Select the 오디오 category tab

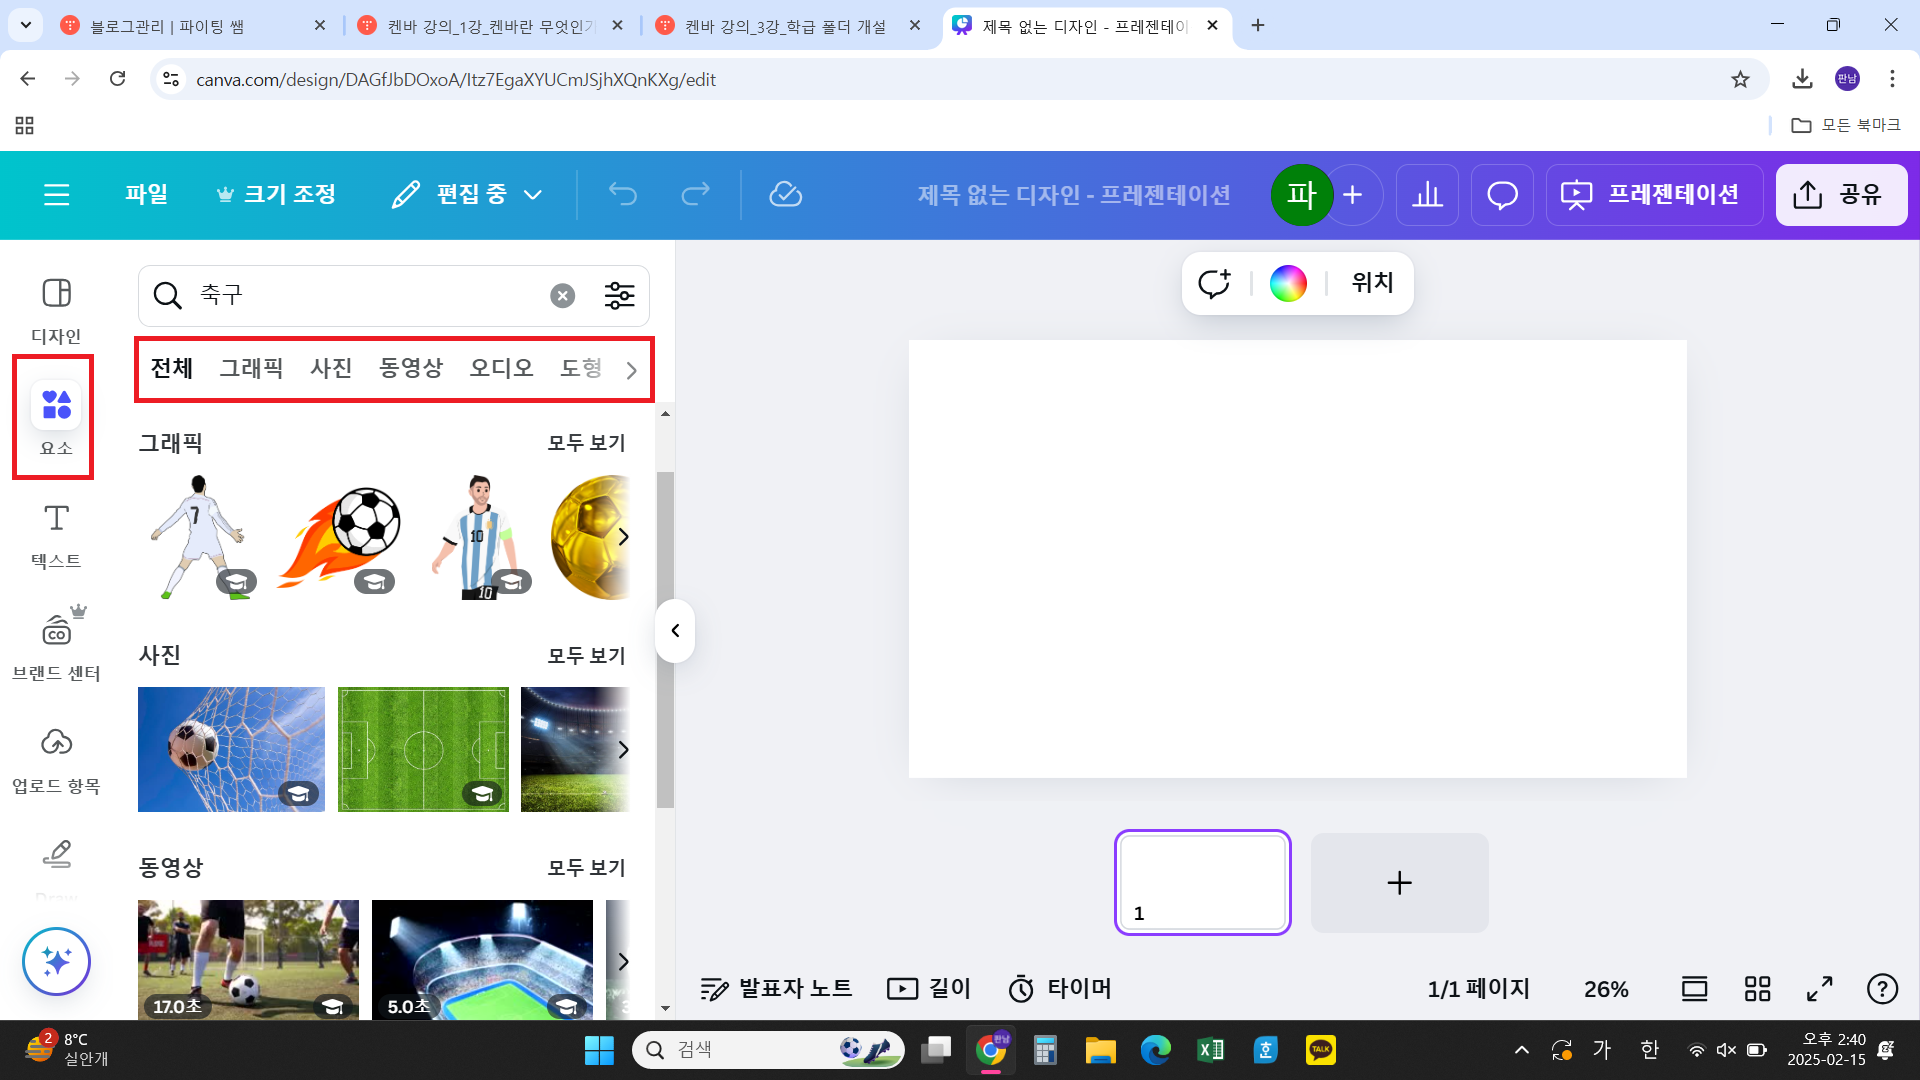point(501,368)
